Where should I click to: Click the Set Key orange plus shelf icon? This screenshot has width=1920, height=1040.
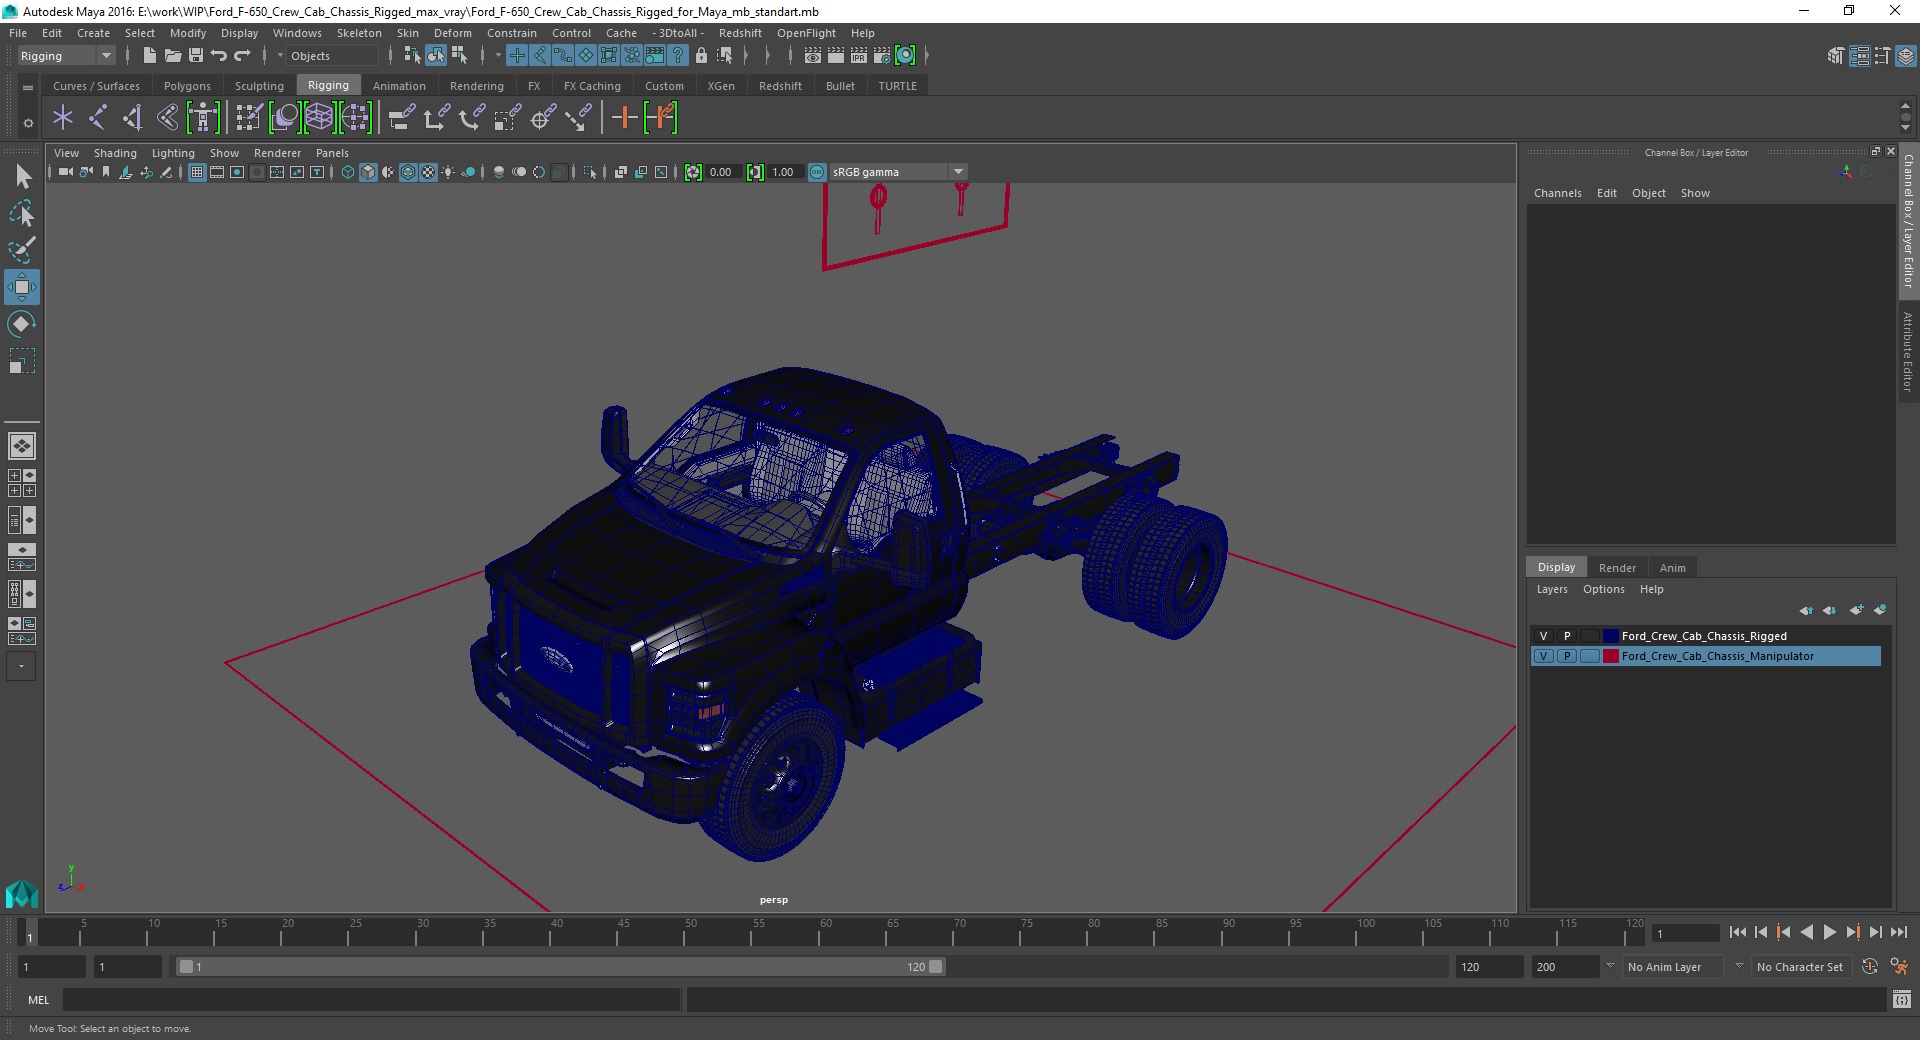[x=625, y=118]
